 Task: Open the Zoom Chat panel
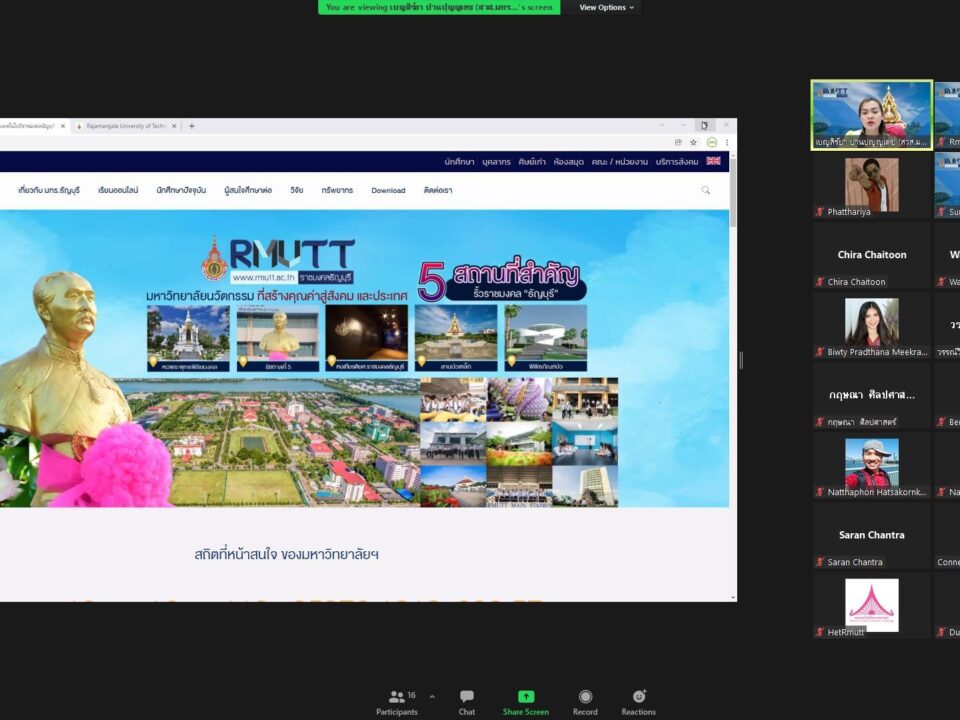coord(467,702)
